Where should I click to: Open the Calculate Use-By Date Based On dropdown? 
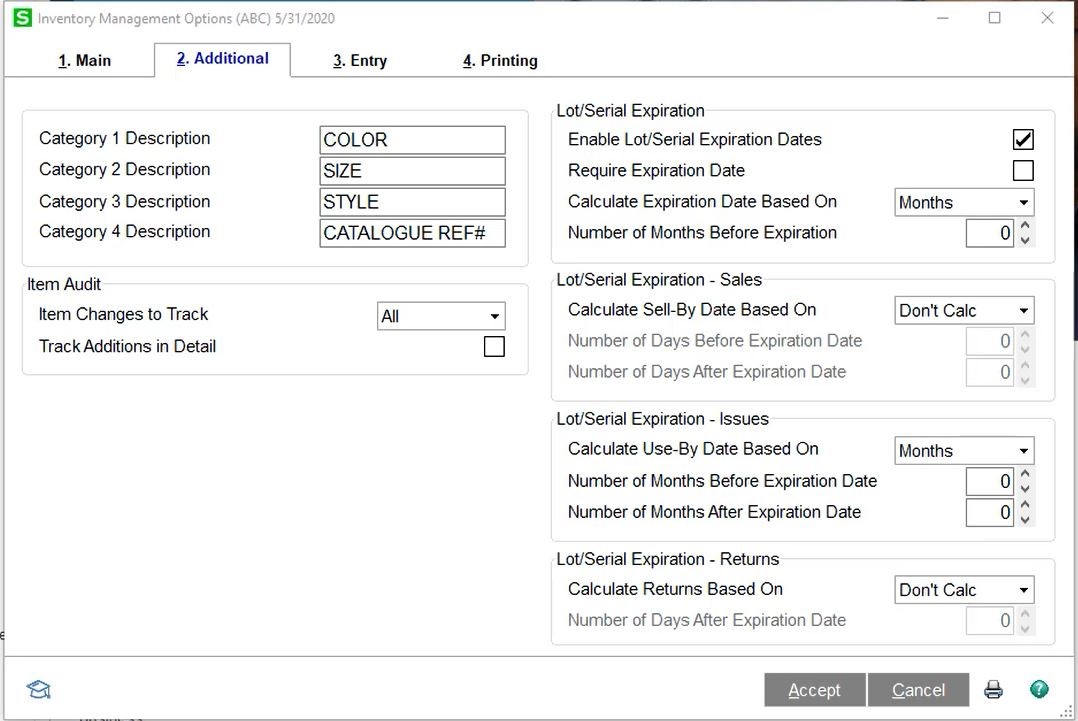pos(1024,450)
